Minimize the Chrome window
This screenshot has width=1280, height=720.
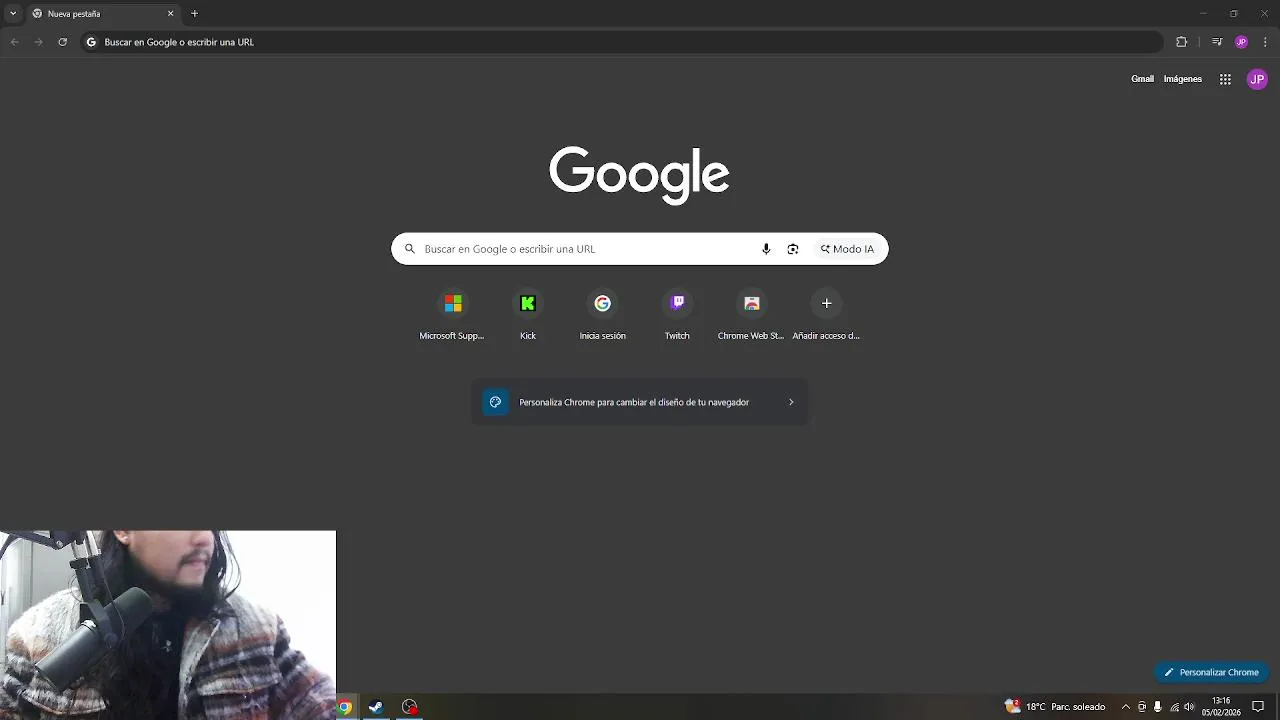[1203, 14]
